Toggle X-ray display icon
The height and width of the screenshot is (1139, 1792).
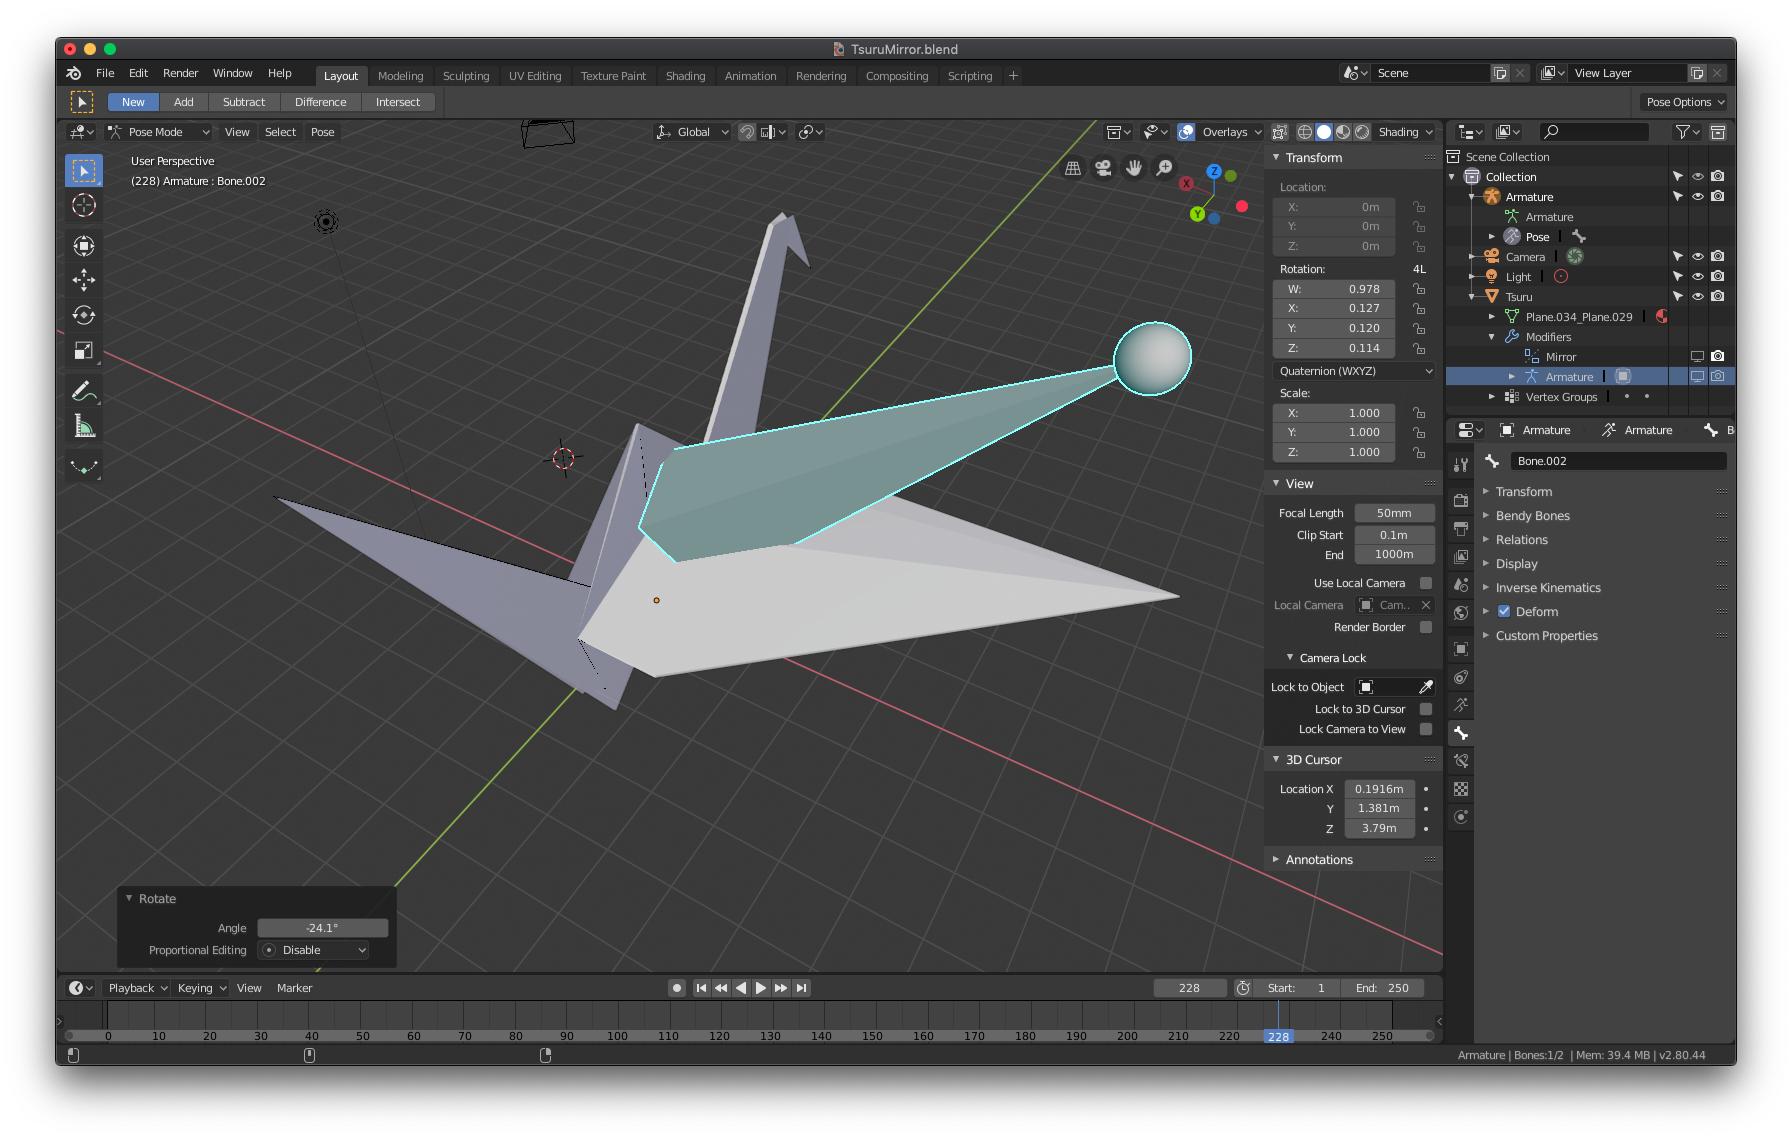click(1279, 132)
